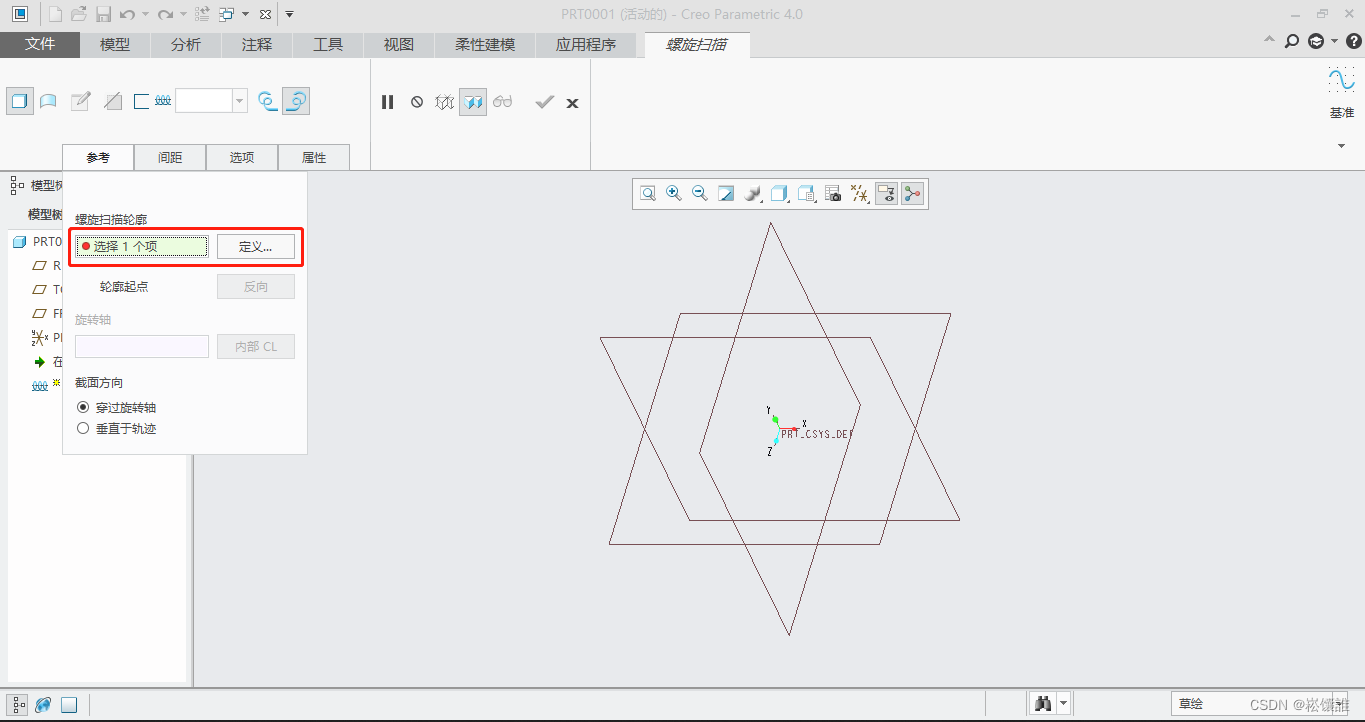The image size is (1365, 722).
Task: Click the green checkmark to accept feature
Action: click(544, 102)
